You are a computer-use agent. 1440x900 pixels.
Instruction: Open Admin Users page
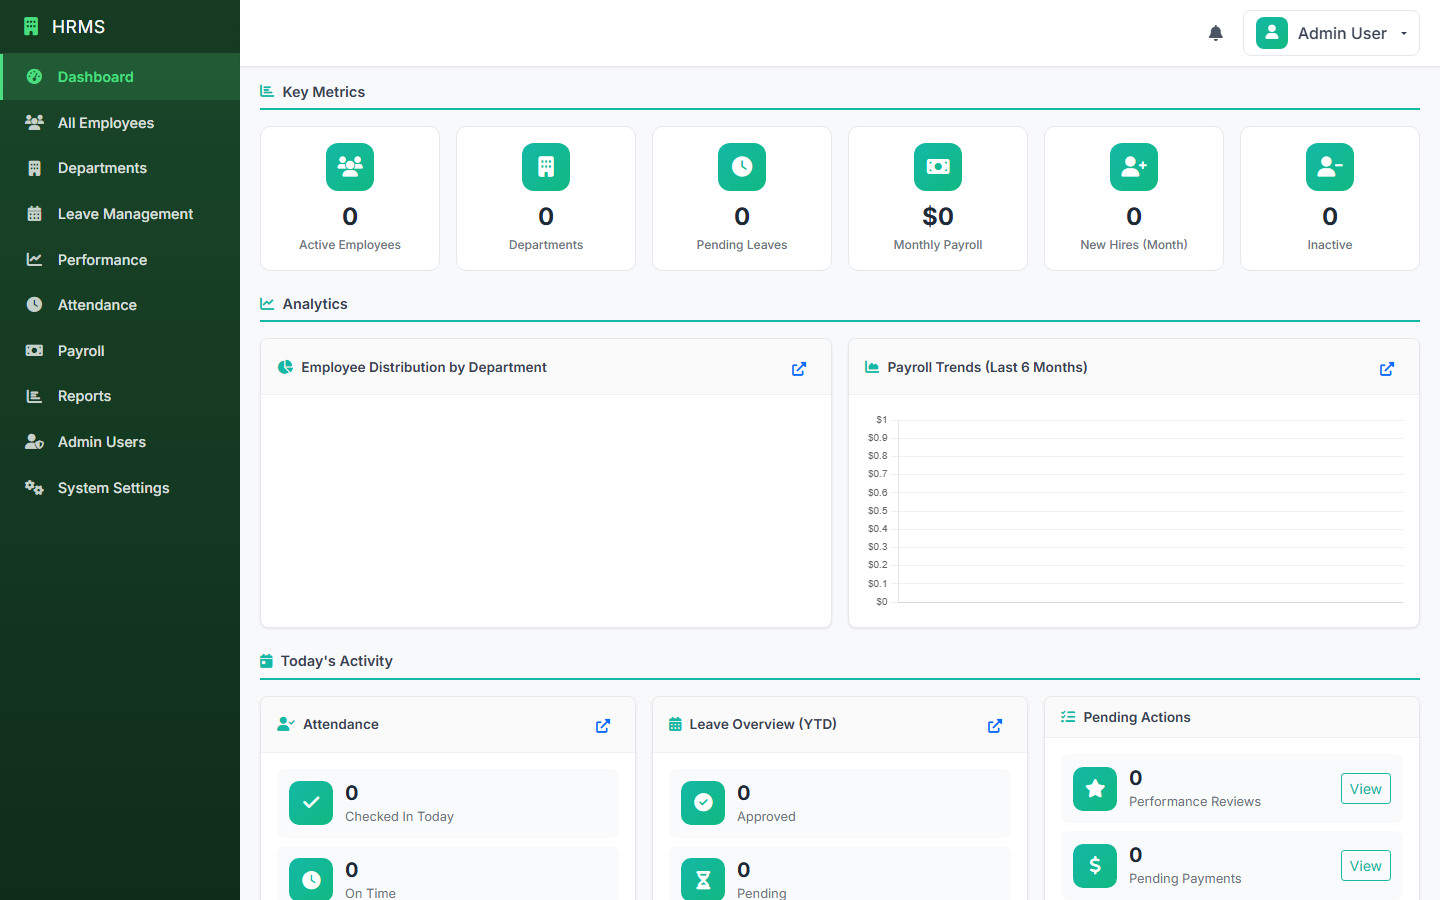tap(120, 442)
